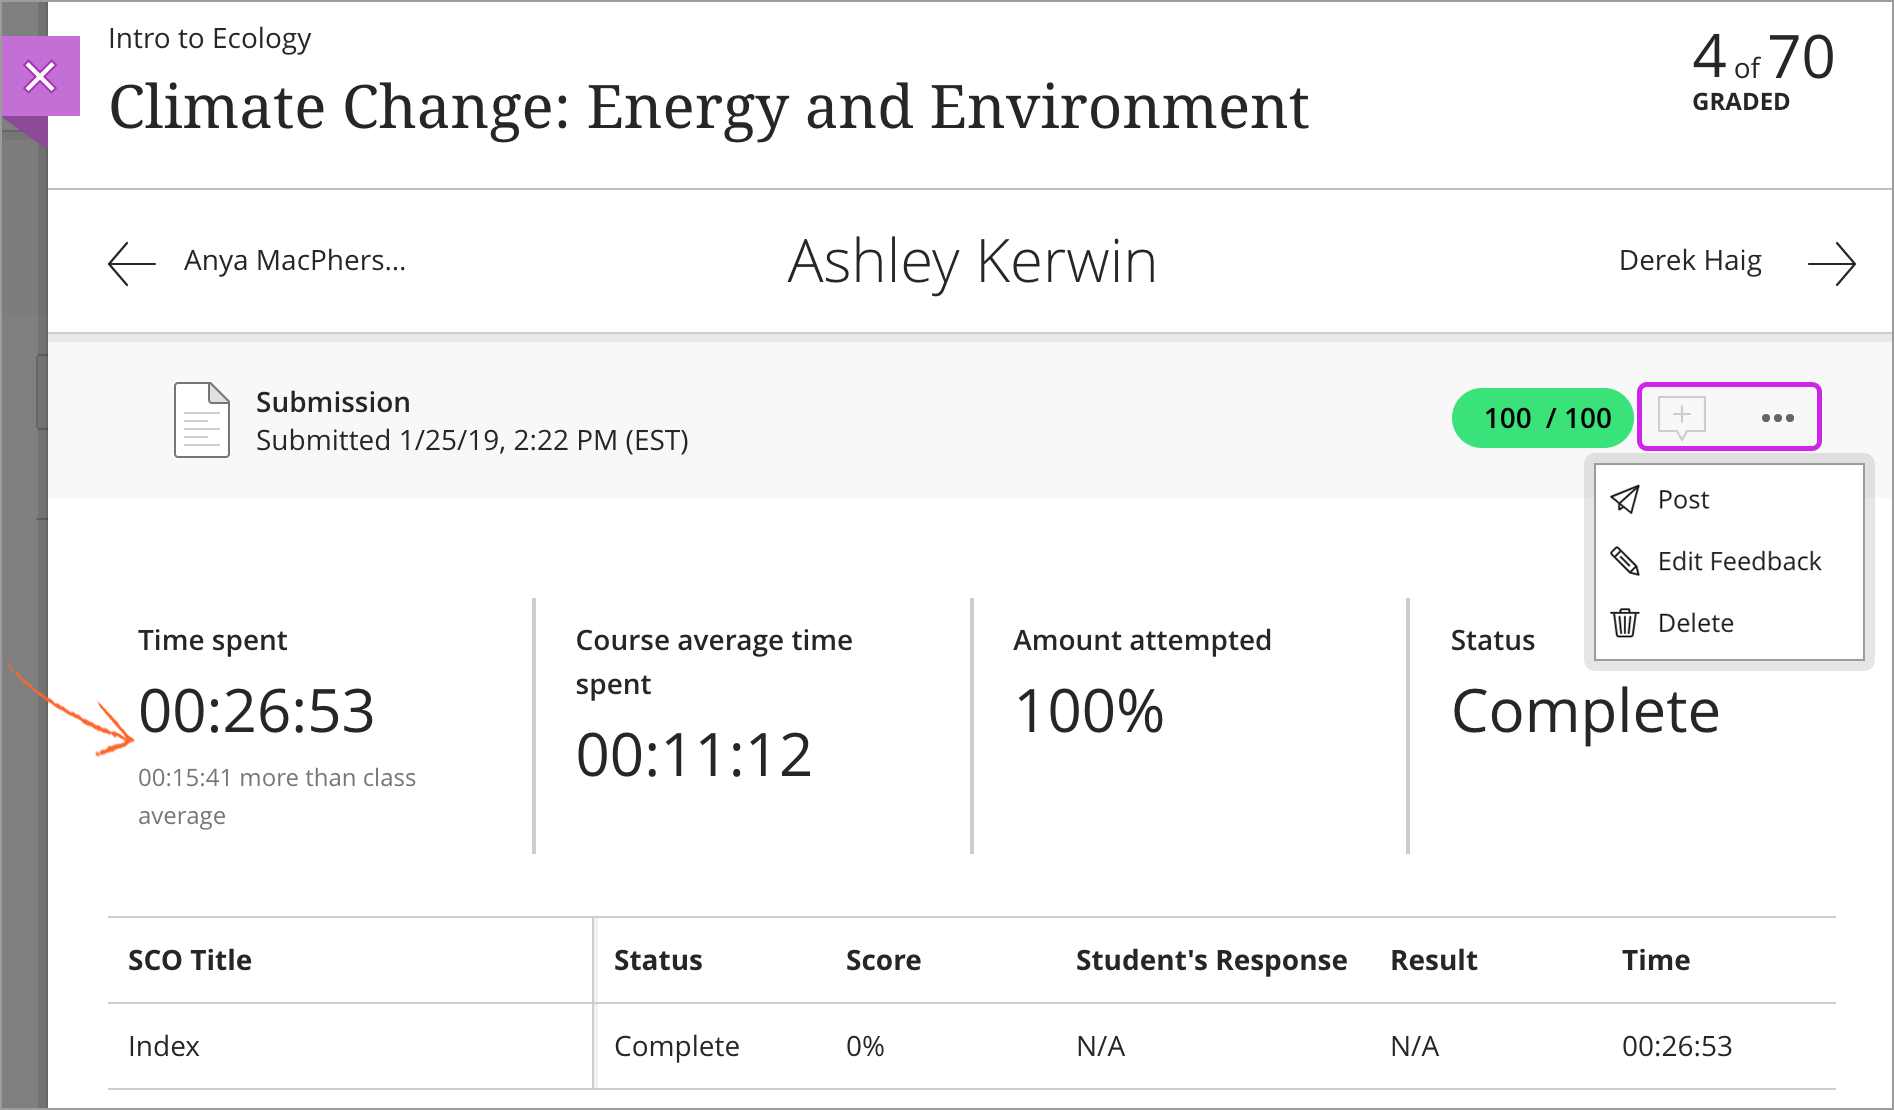Choose Delete from the open menu
The image size is (1894, 1110).
click(1695, 622)
